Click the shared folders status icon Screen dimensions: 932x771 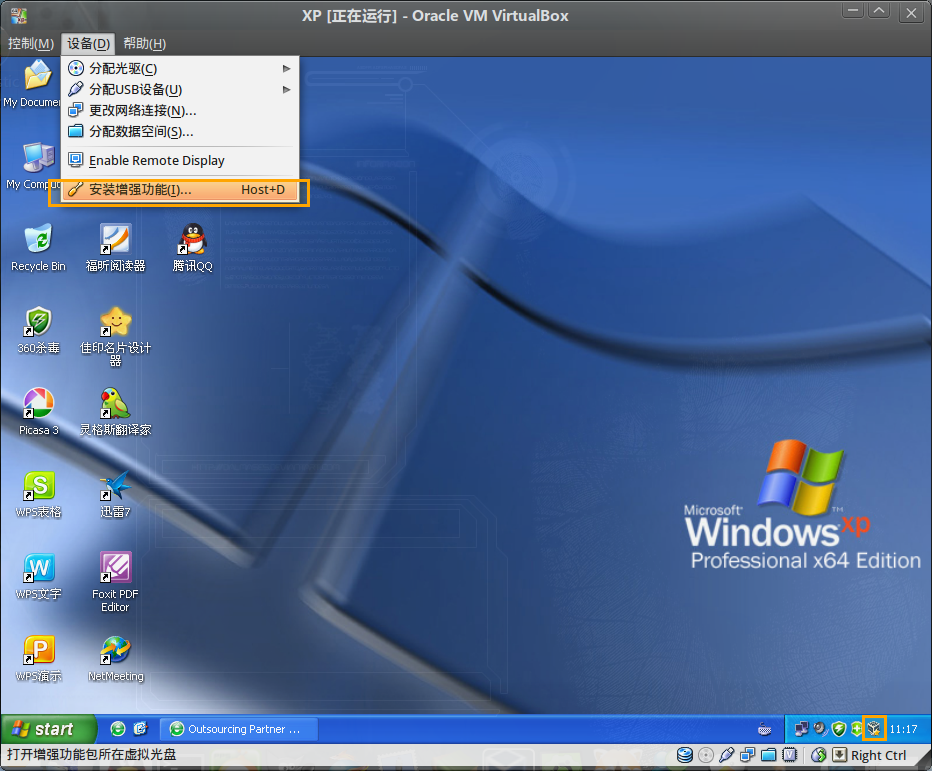pyautogui.click(x=769, y=755)
